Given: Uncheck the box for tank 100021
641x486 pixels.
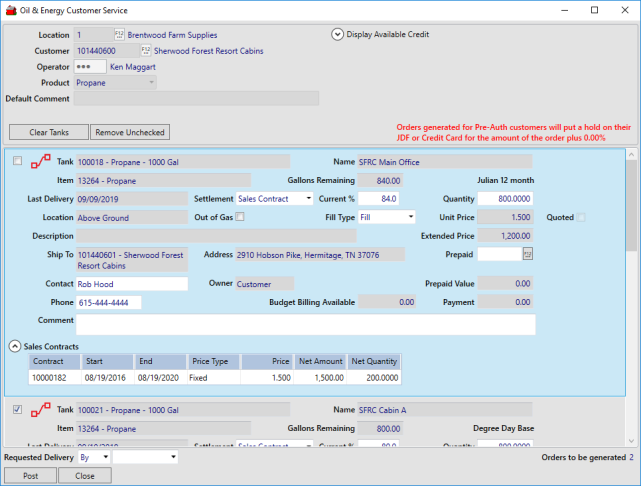Looking at the screenshot, I should click(18, 410).
